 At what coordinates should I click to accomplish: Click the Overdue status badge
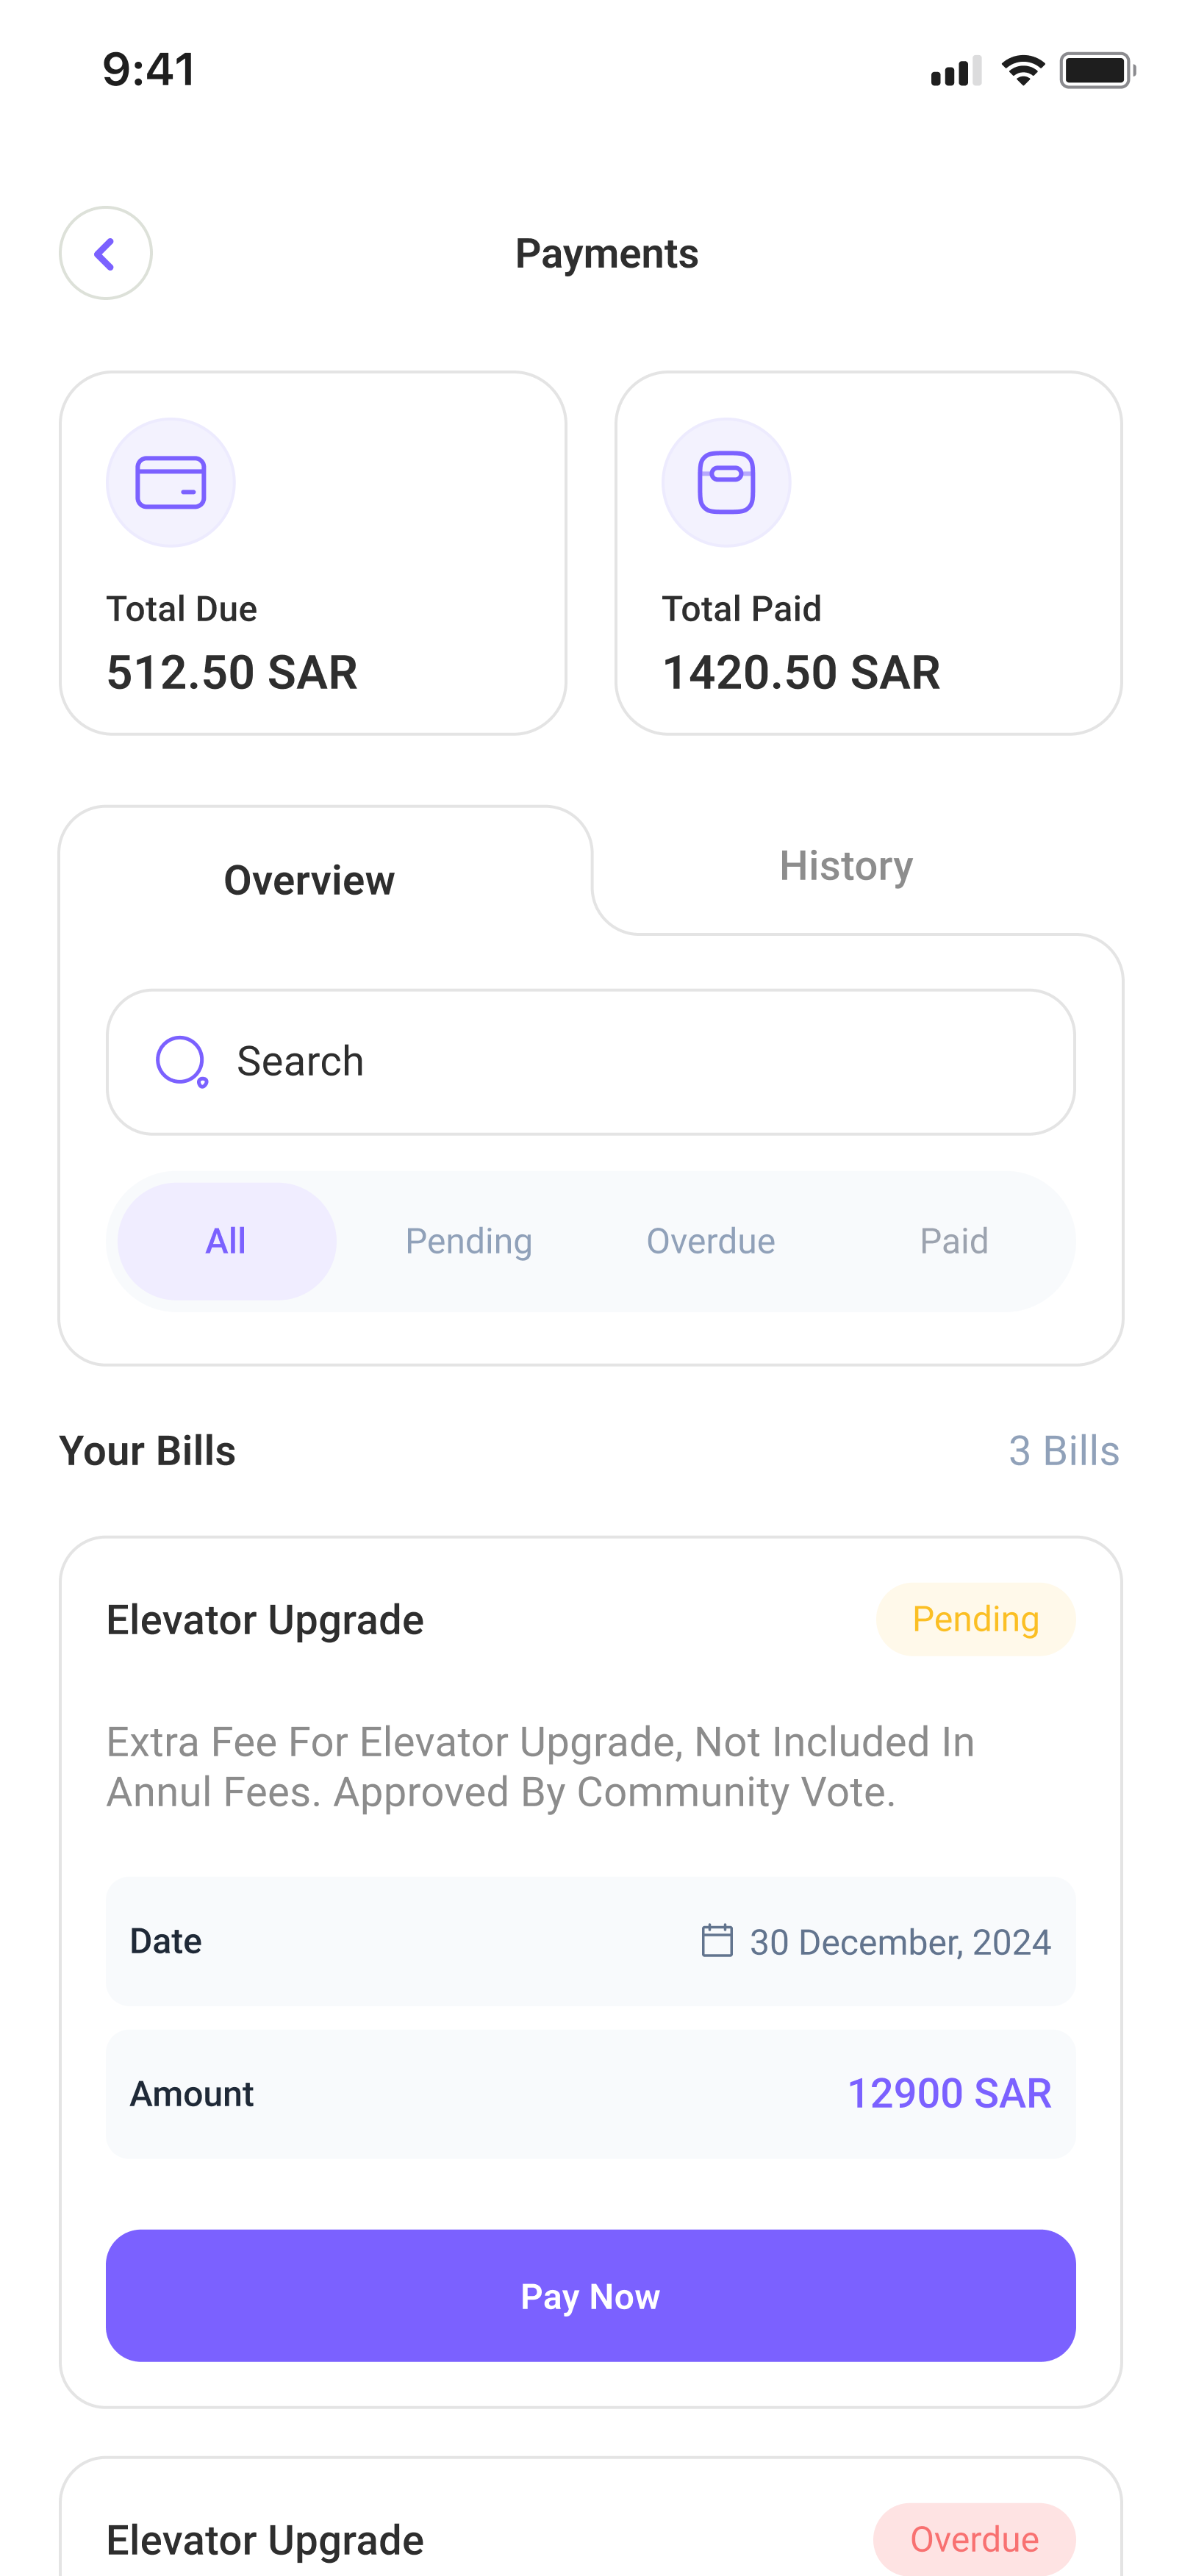point(974,2539)
